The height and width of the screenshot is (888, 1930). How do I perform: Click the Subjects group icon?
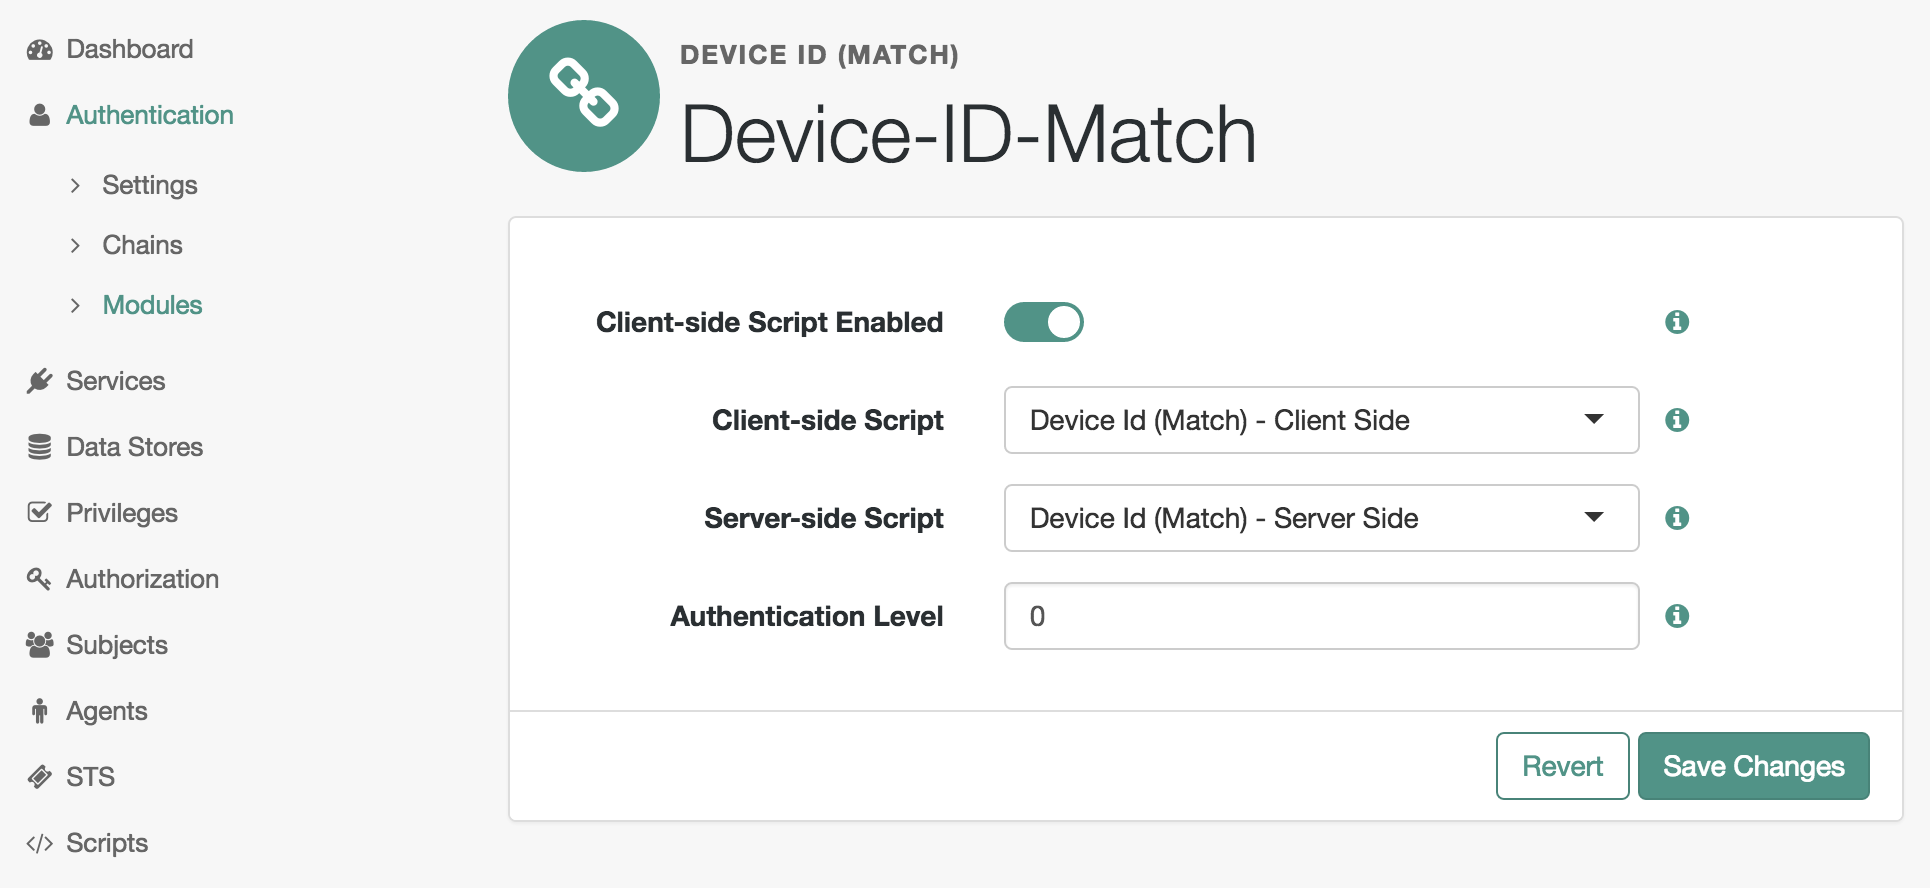point(40,645)
